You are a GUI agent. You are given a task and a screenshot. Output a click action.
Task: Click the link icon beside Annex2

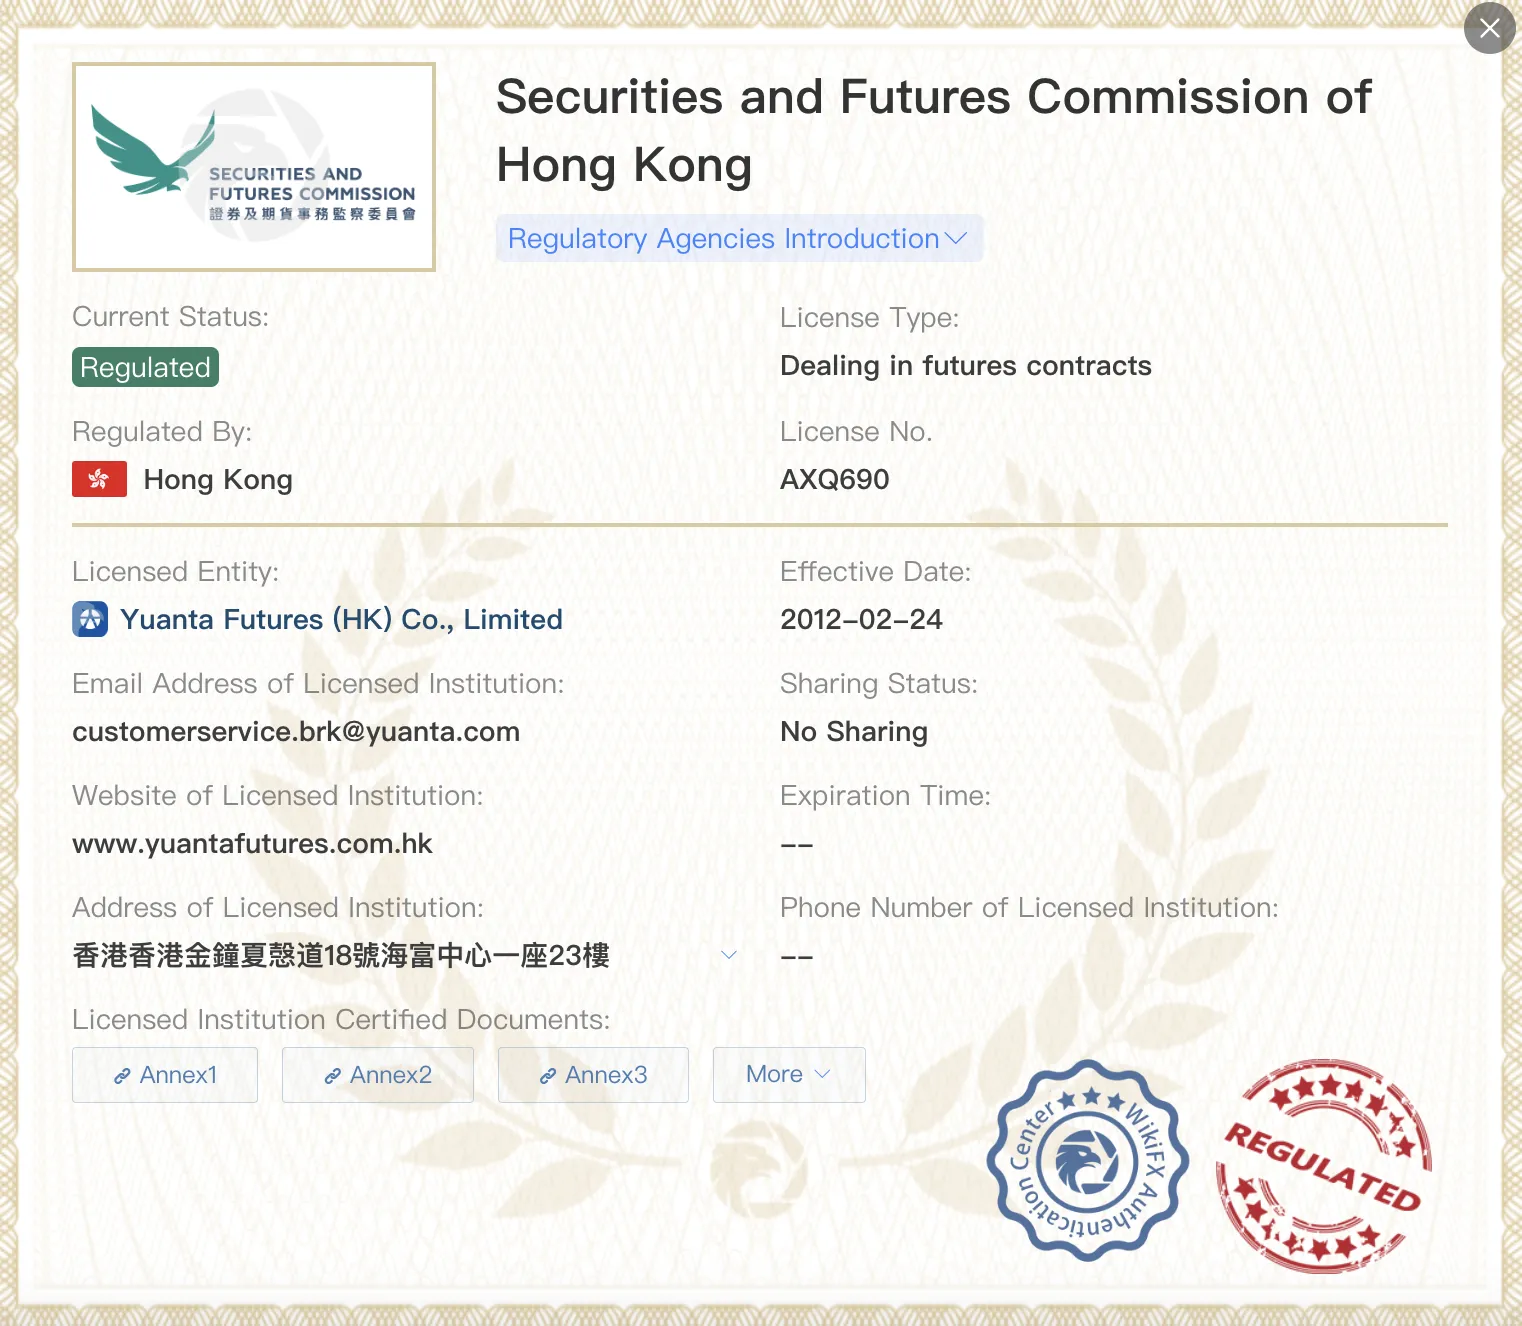[332, 1076]
